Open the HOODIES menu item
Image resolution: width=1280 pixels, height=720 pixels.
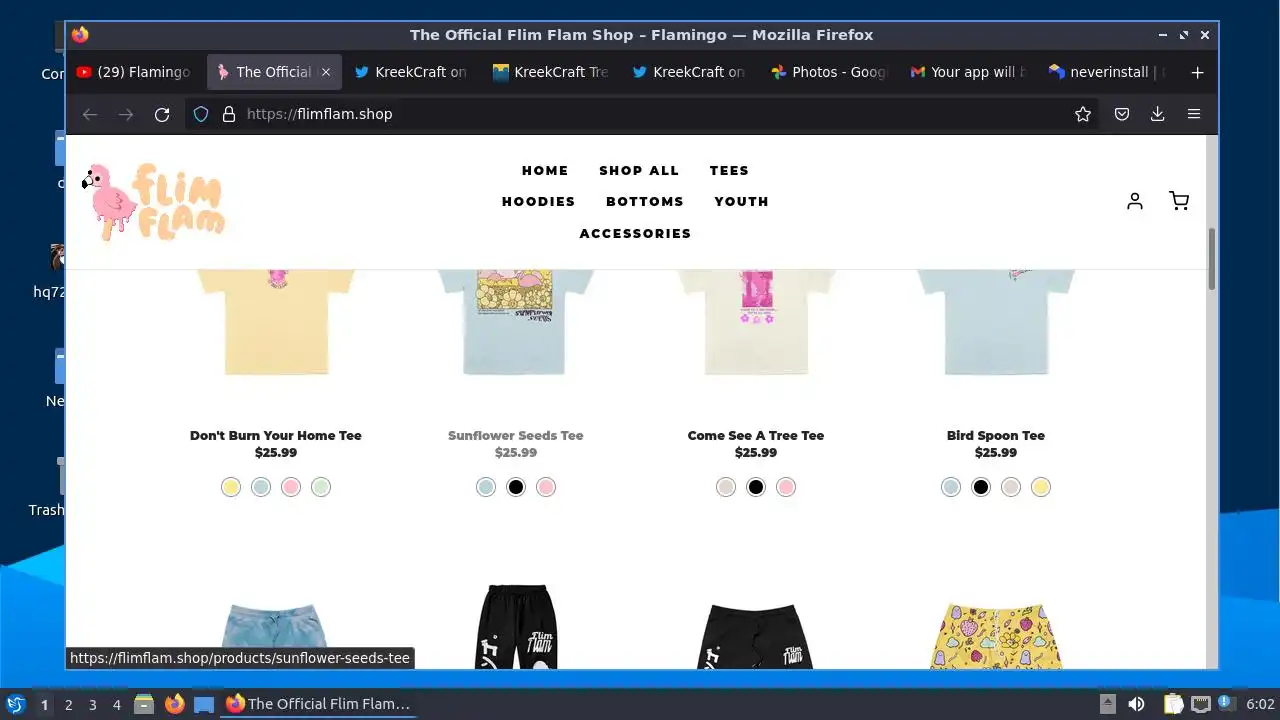click(539, 202)
